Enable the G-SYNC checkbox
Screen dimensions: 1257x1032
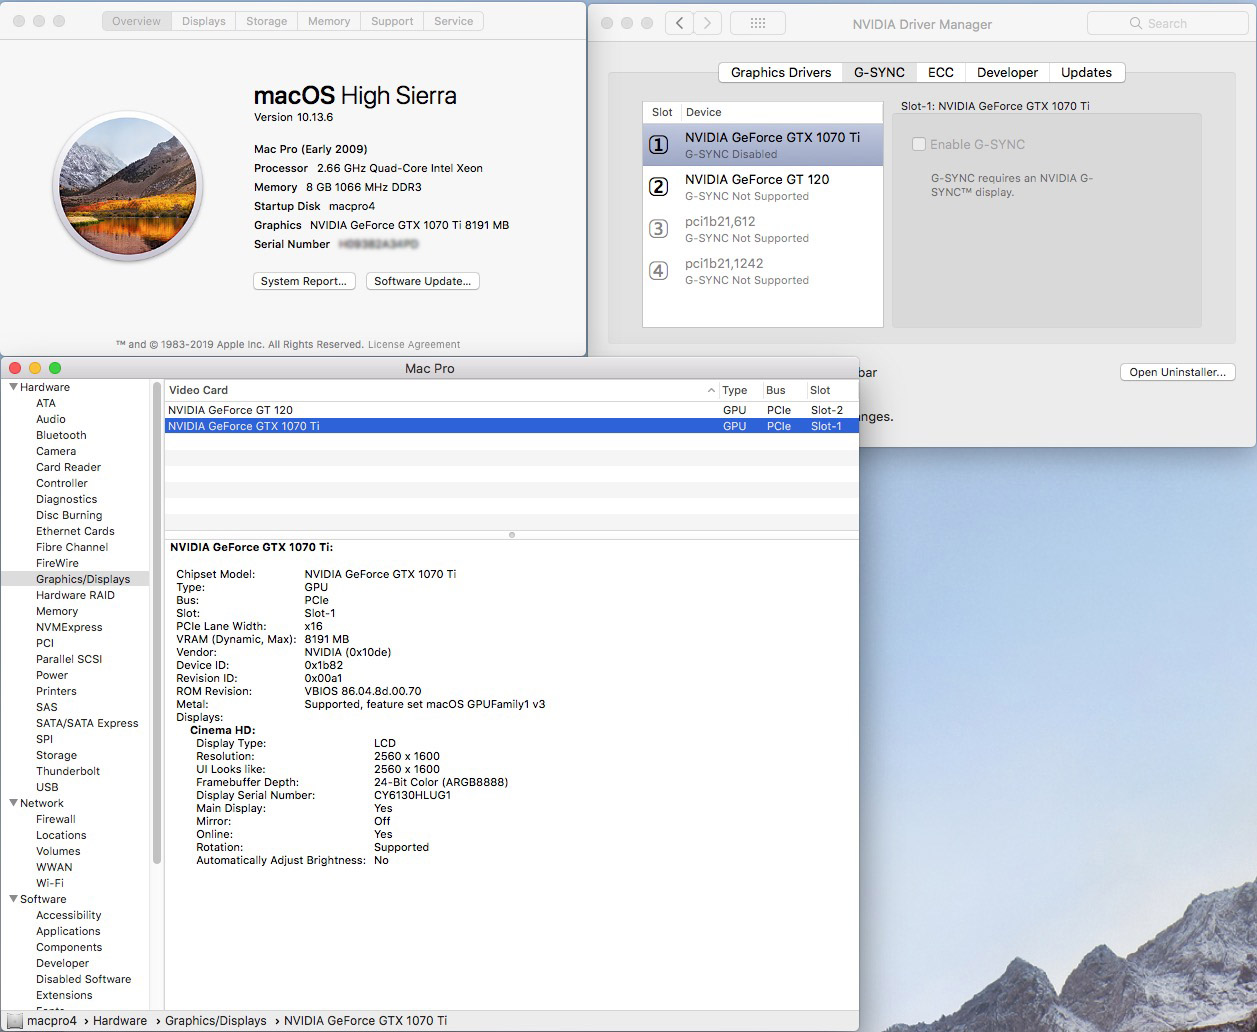coord(919,145)
